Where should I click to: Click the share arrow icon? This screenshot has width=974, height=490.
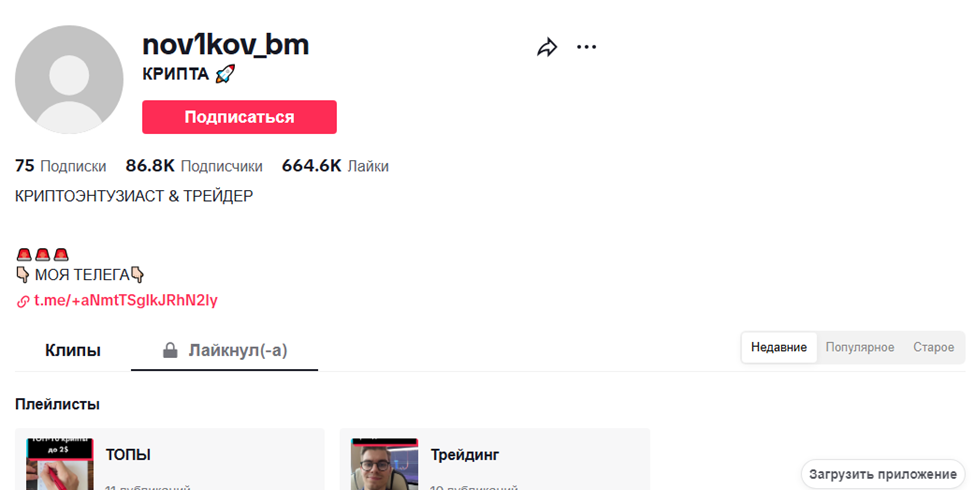(x=547, y=47)
